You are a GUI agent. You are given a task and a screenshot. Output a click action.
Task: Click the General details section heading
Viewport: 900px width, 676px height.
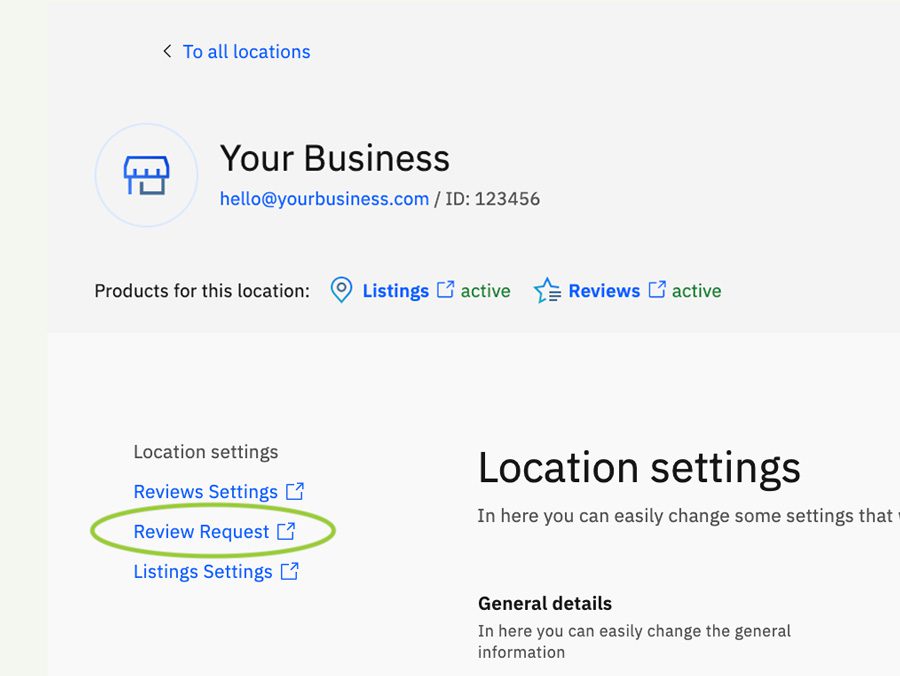pos(545,604)
